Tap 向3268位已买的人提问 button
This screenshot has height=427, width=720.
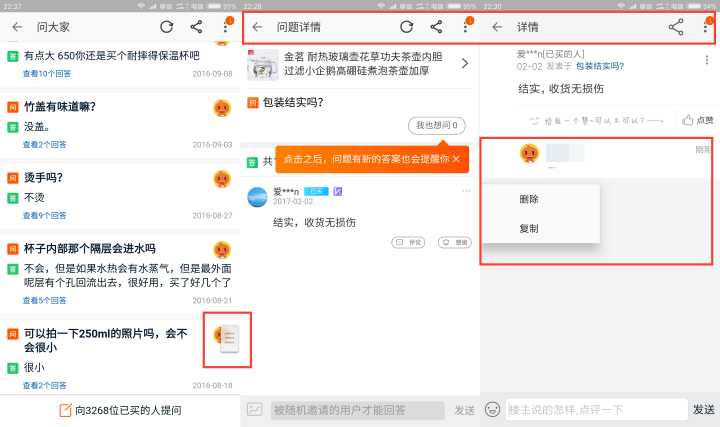click(120, 410)
